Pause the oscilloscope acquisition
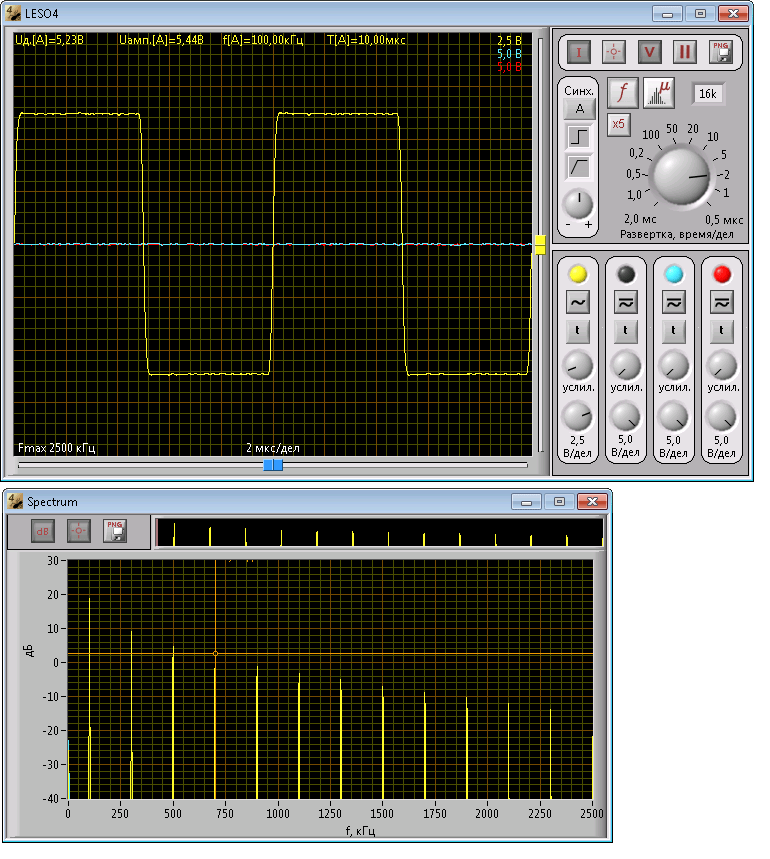Image resolution: width=770 pixels, height=859 pixels. pos(685,53)
